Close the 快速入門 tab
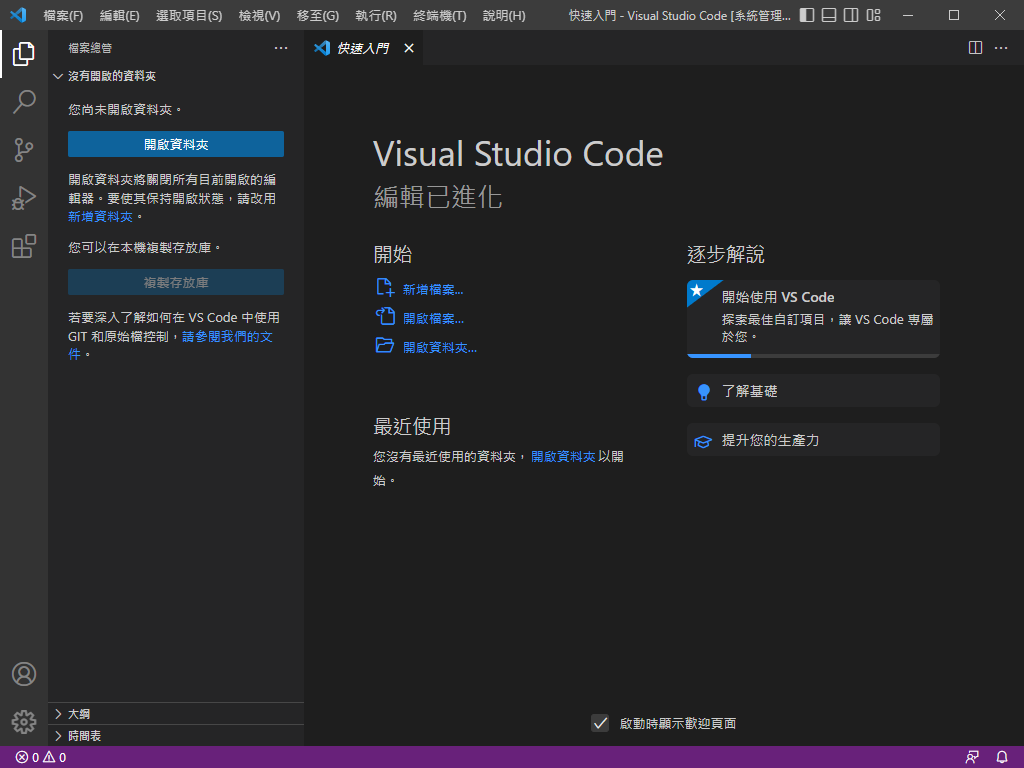 point(409,48)
